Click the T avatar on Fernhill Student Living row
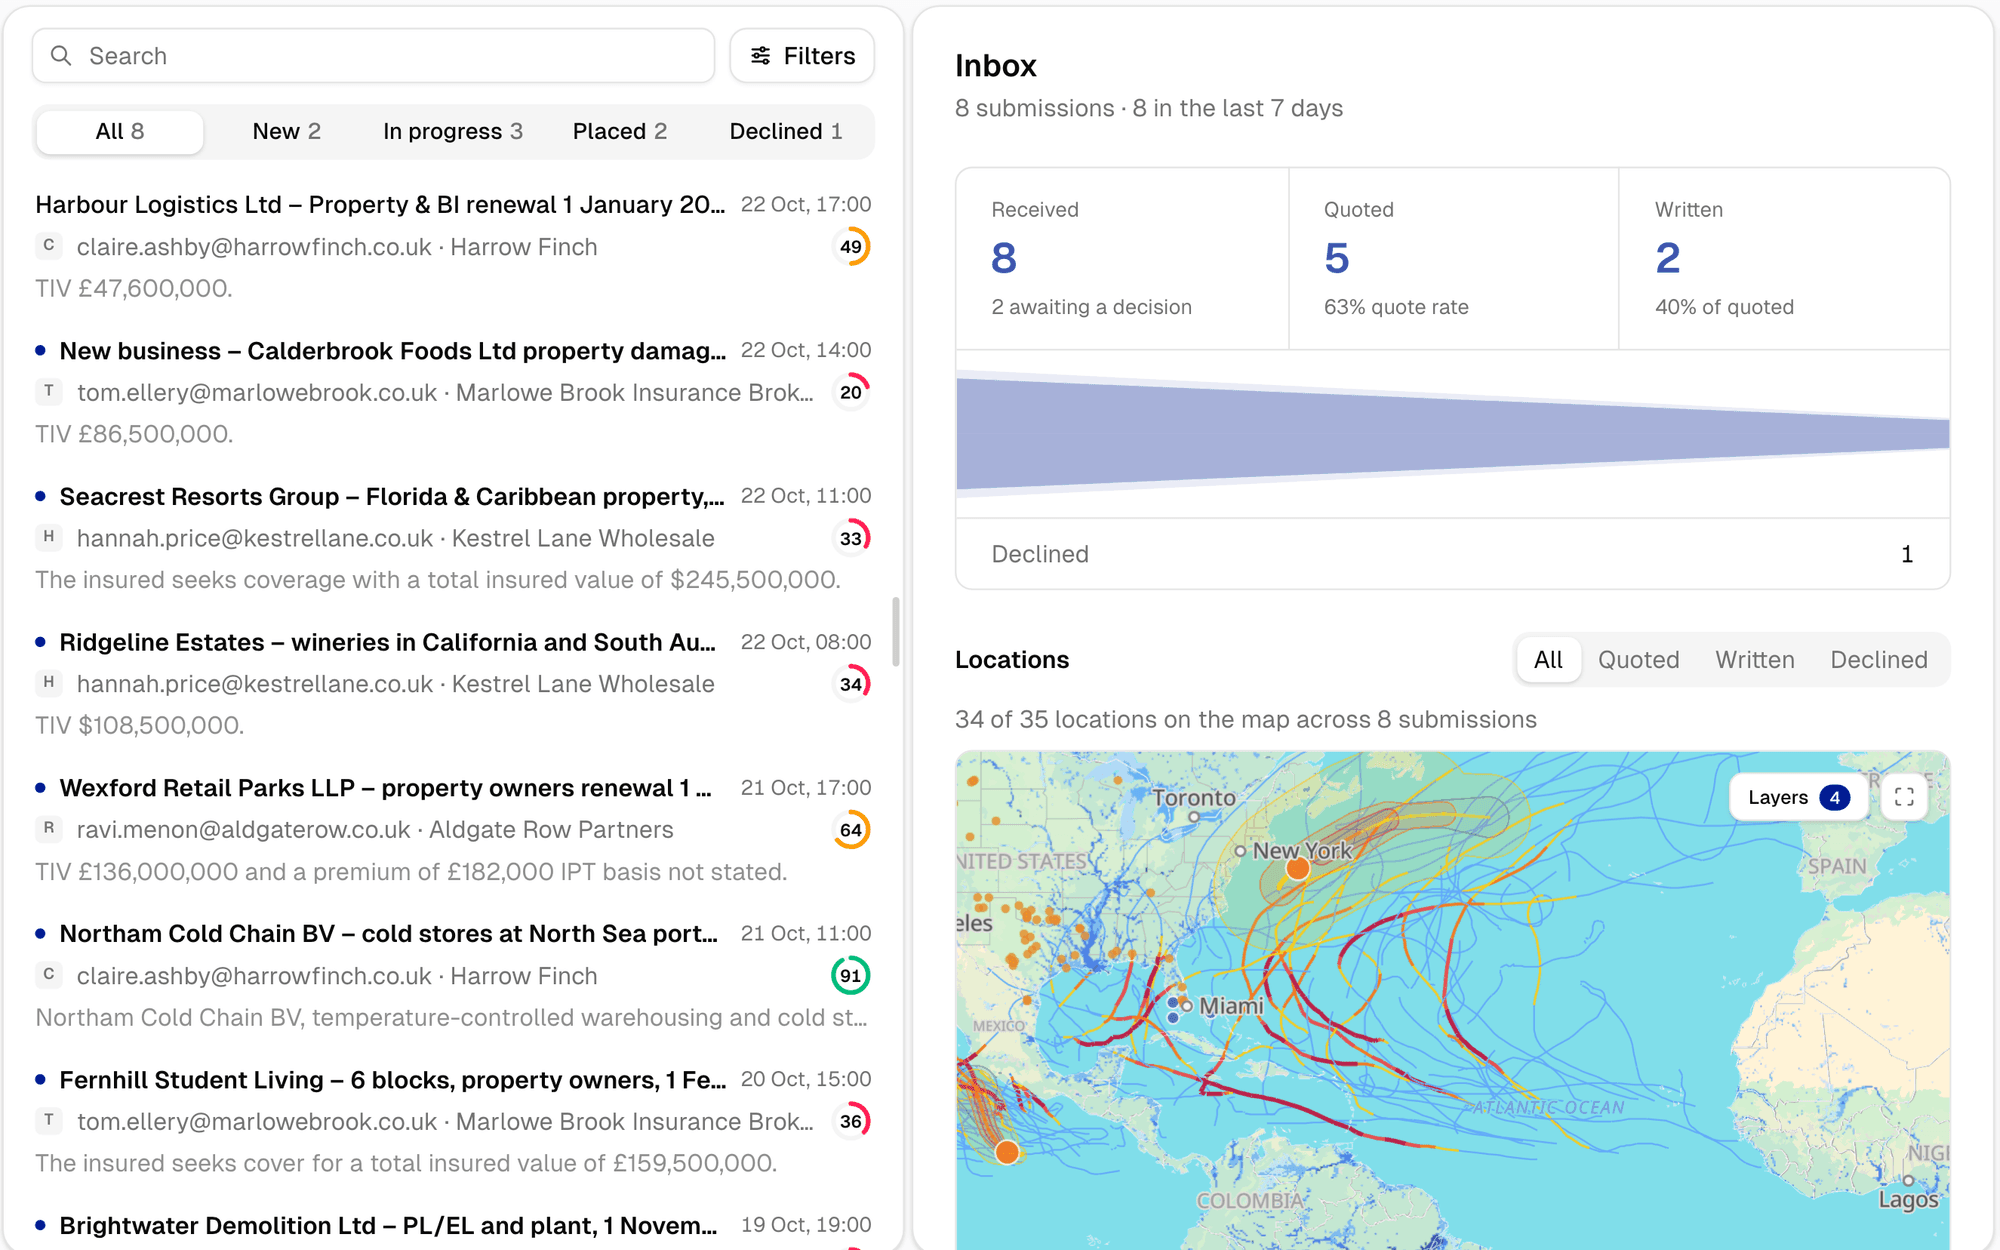The height and width of the screenshot is (1250, 2000). click(x=49, y=1121)
